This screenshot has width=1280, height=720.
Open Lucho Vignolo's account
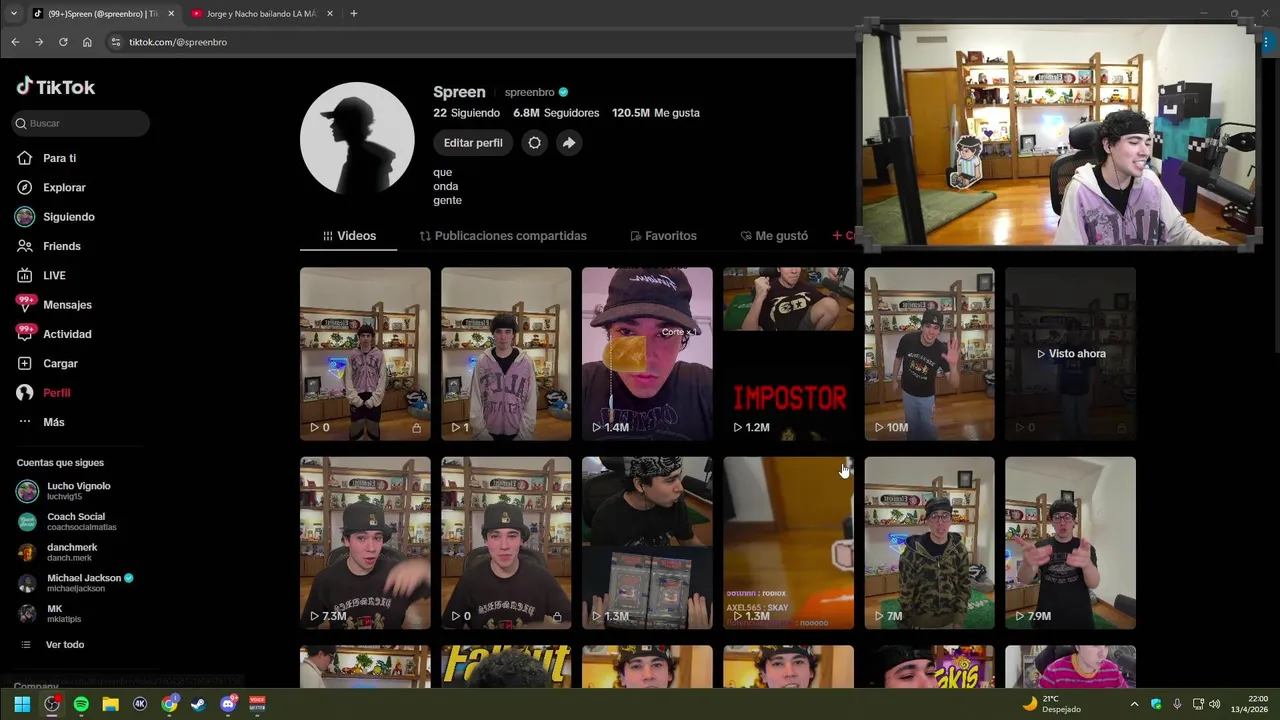pos(78,491)
